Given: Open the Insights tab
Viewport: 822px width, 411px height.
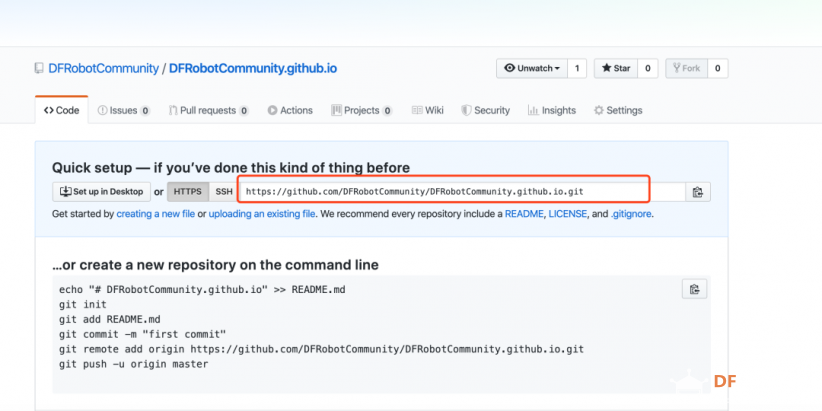Looking at the screenshot, I should pyautogui.click(x=551, y=110).
